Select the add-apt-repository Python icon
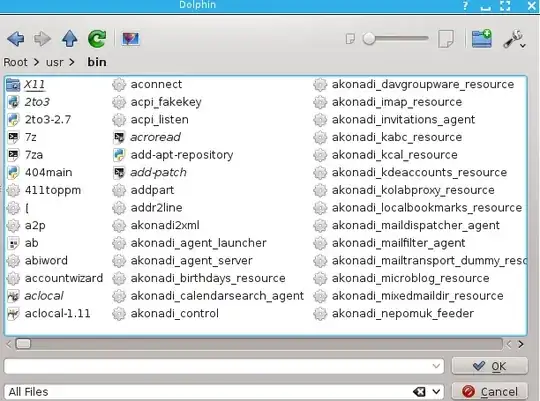 (119, 155)
